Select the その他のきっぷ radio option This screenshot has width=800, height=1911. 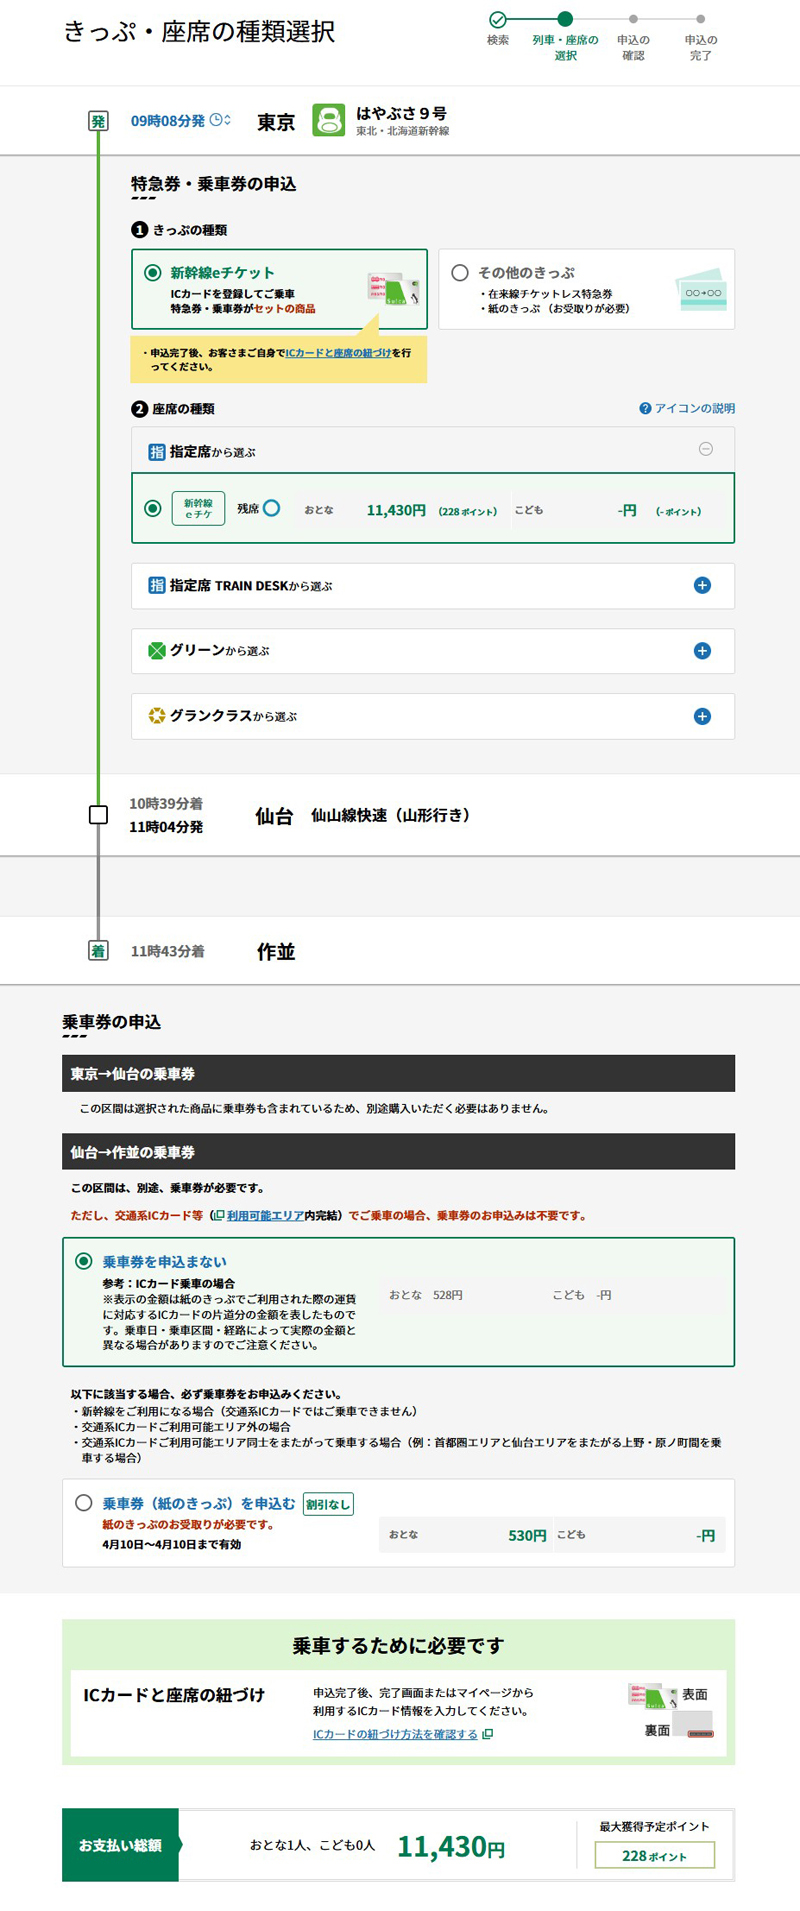tap(460, 273)
